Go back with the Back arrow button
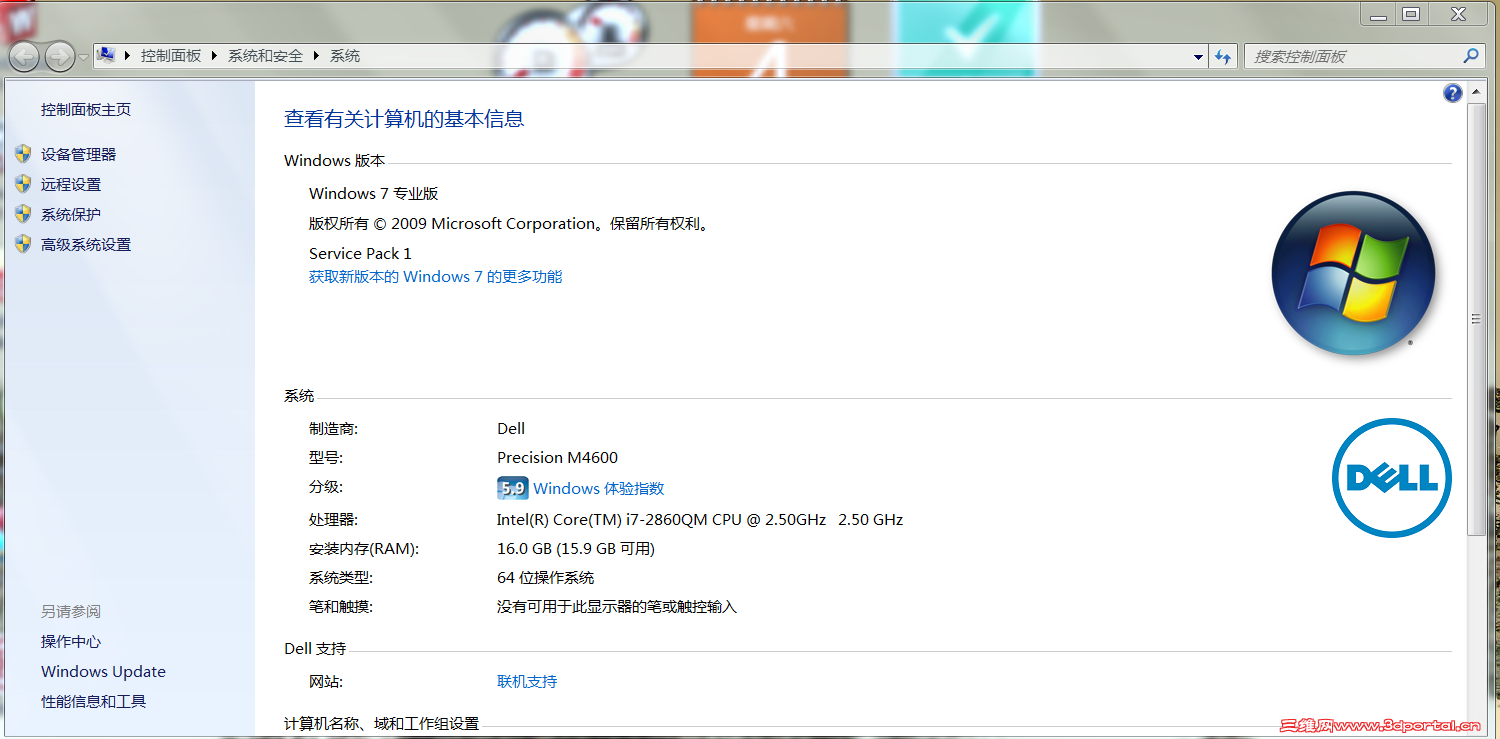 point(24,56)
